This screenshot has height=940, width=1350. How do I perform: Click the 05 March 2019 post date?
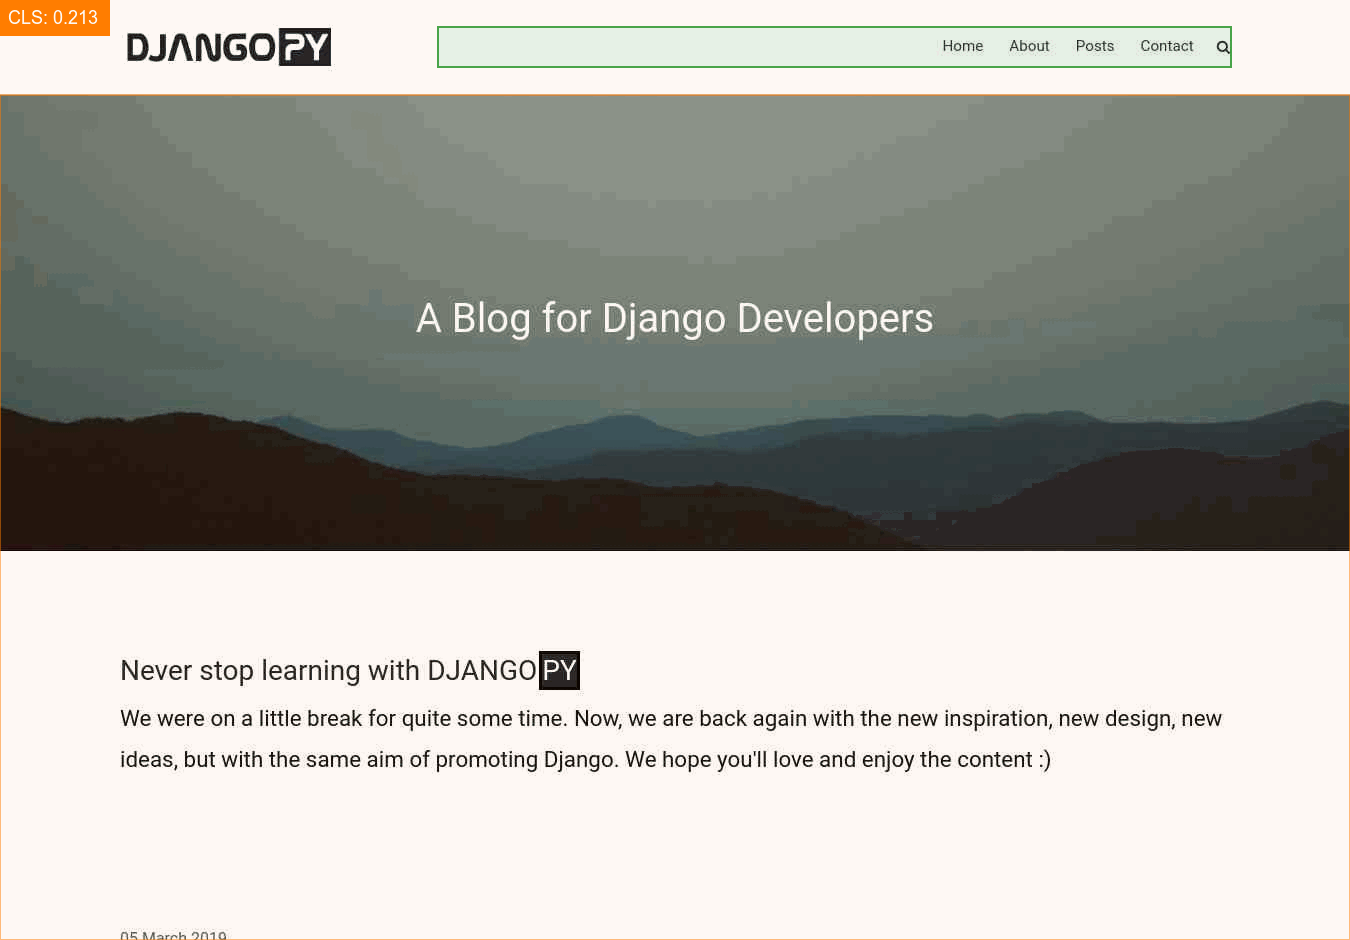point(173,935)
